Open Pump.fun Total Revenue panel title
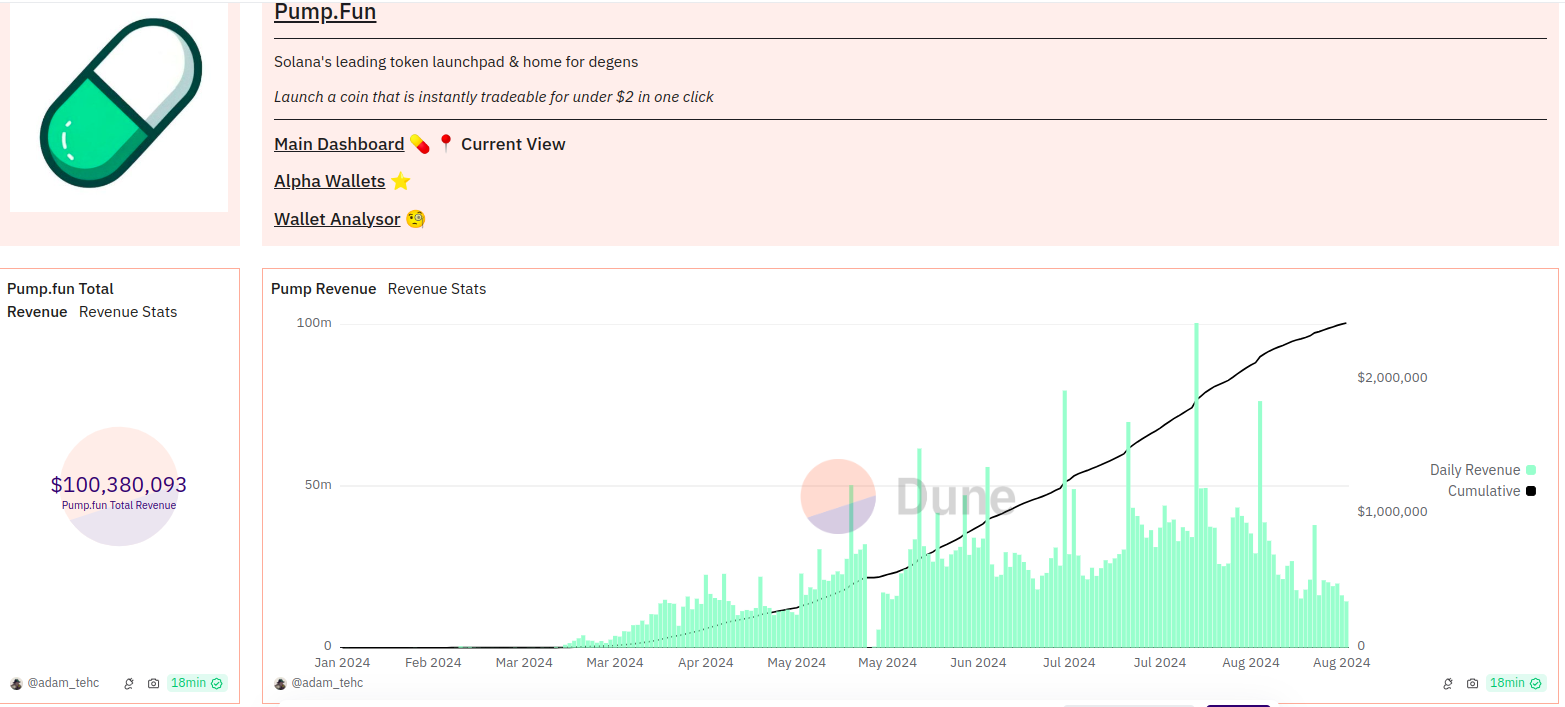Screen dimensions: 1565x707 tap(60, 300)
